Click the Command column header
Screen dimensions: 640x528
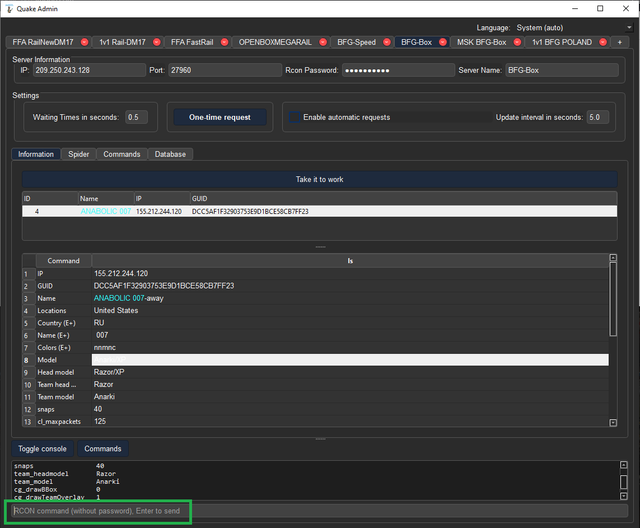(63, 261)
